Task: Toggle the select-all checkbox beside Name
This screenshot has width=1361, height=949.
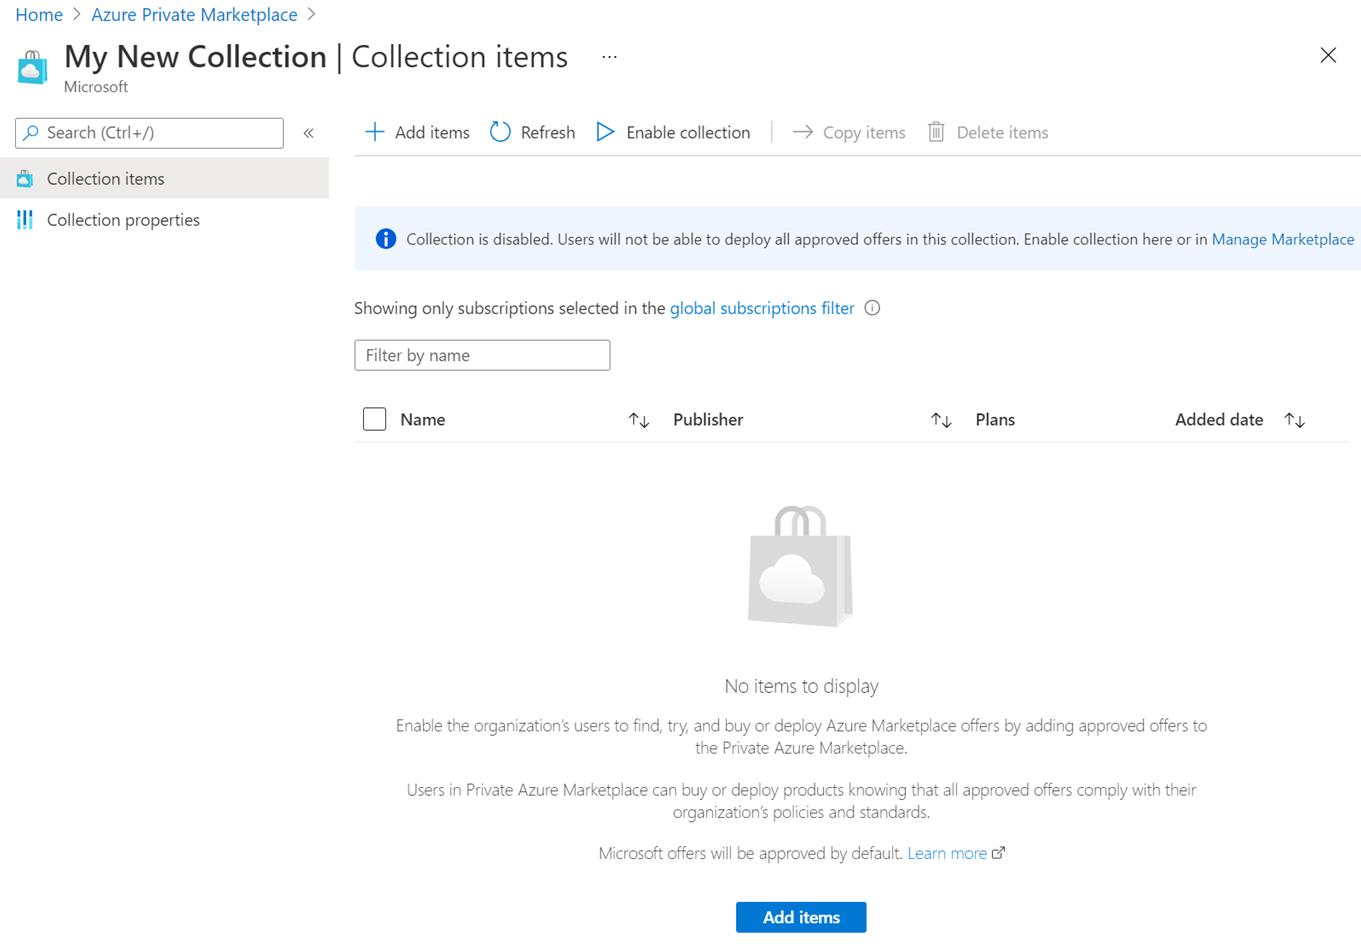Action: click(374, 419)
